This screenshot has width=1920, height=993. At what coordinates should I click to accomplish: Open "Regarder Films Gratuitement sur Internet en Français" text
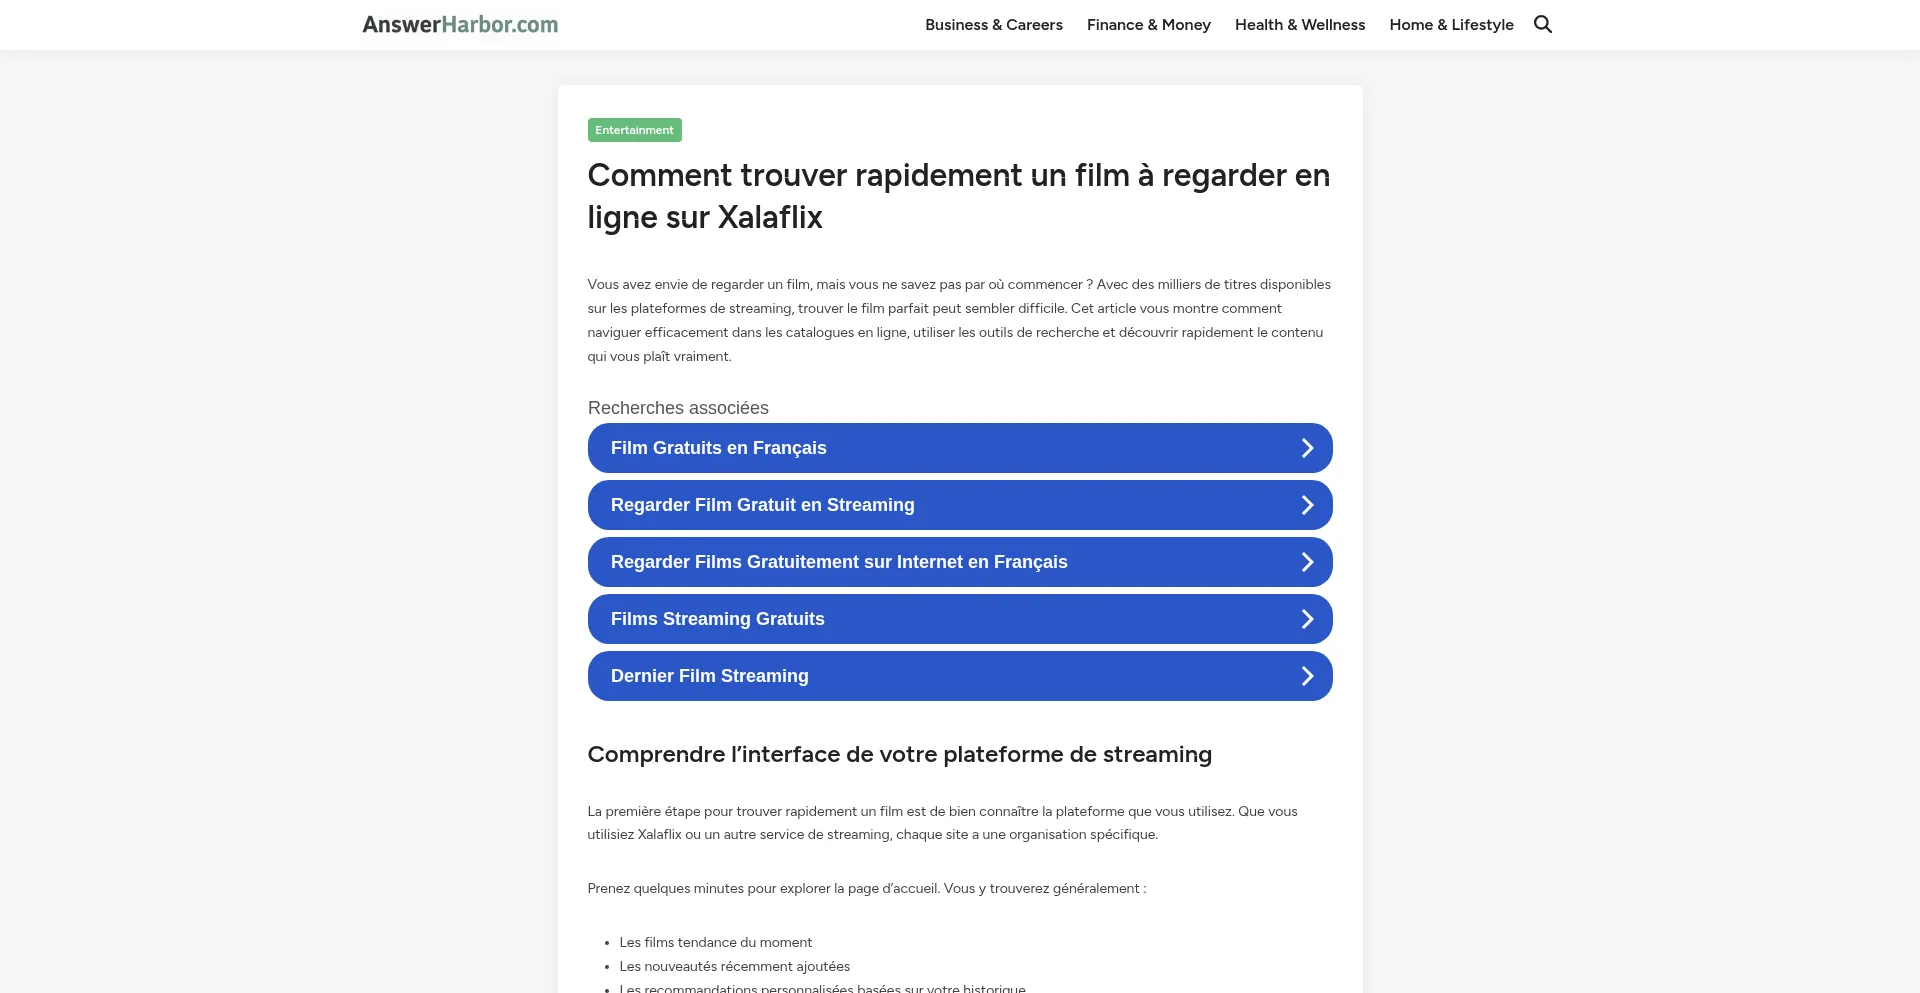click(838, 562)
